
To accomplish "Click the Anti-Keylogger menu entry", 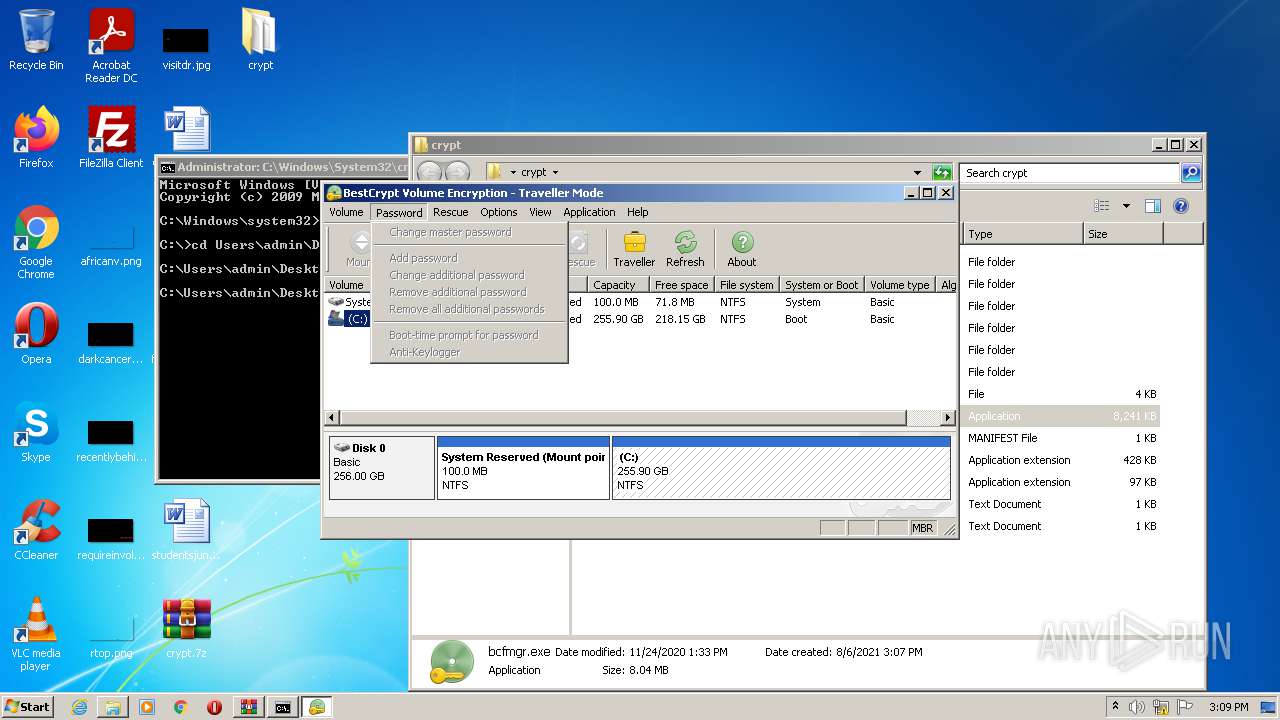I will 424,352.
